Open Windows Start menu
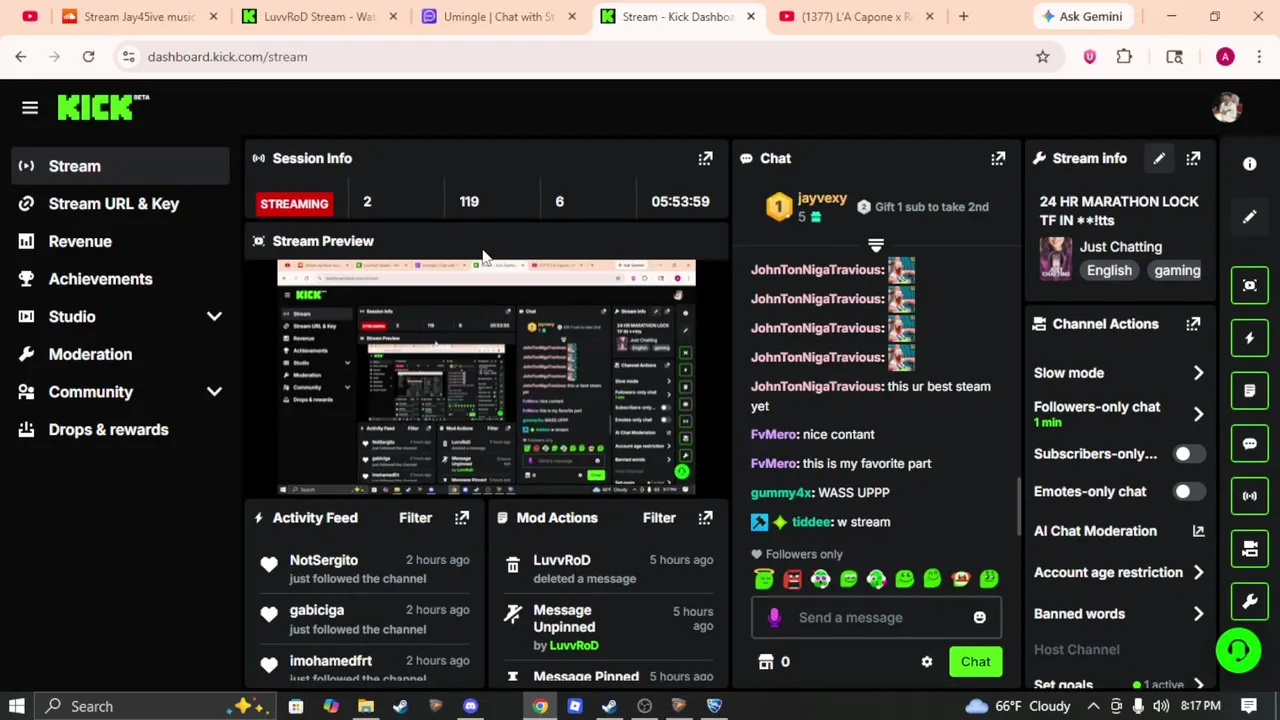 coord(17,706)
